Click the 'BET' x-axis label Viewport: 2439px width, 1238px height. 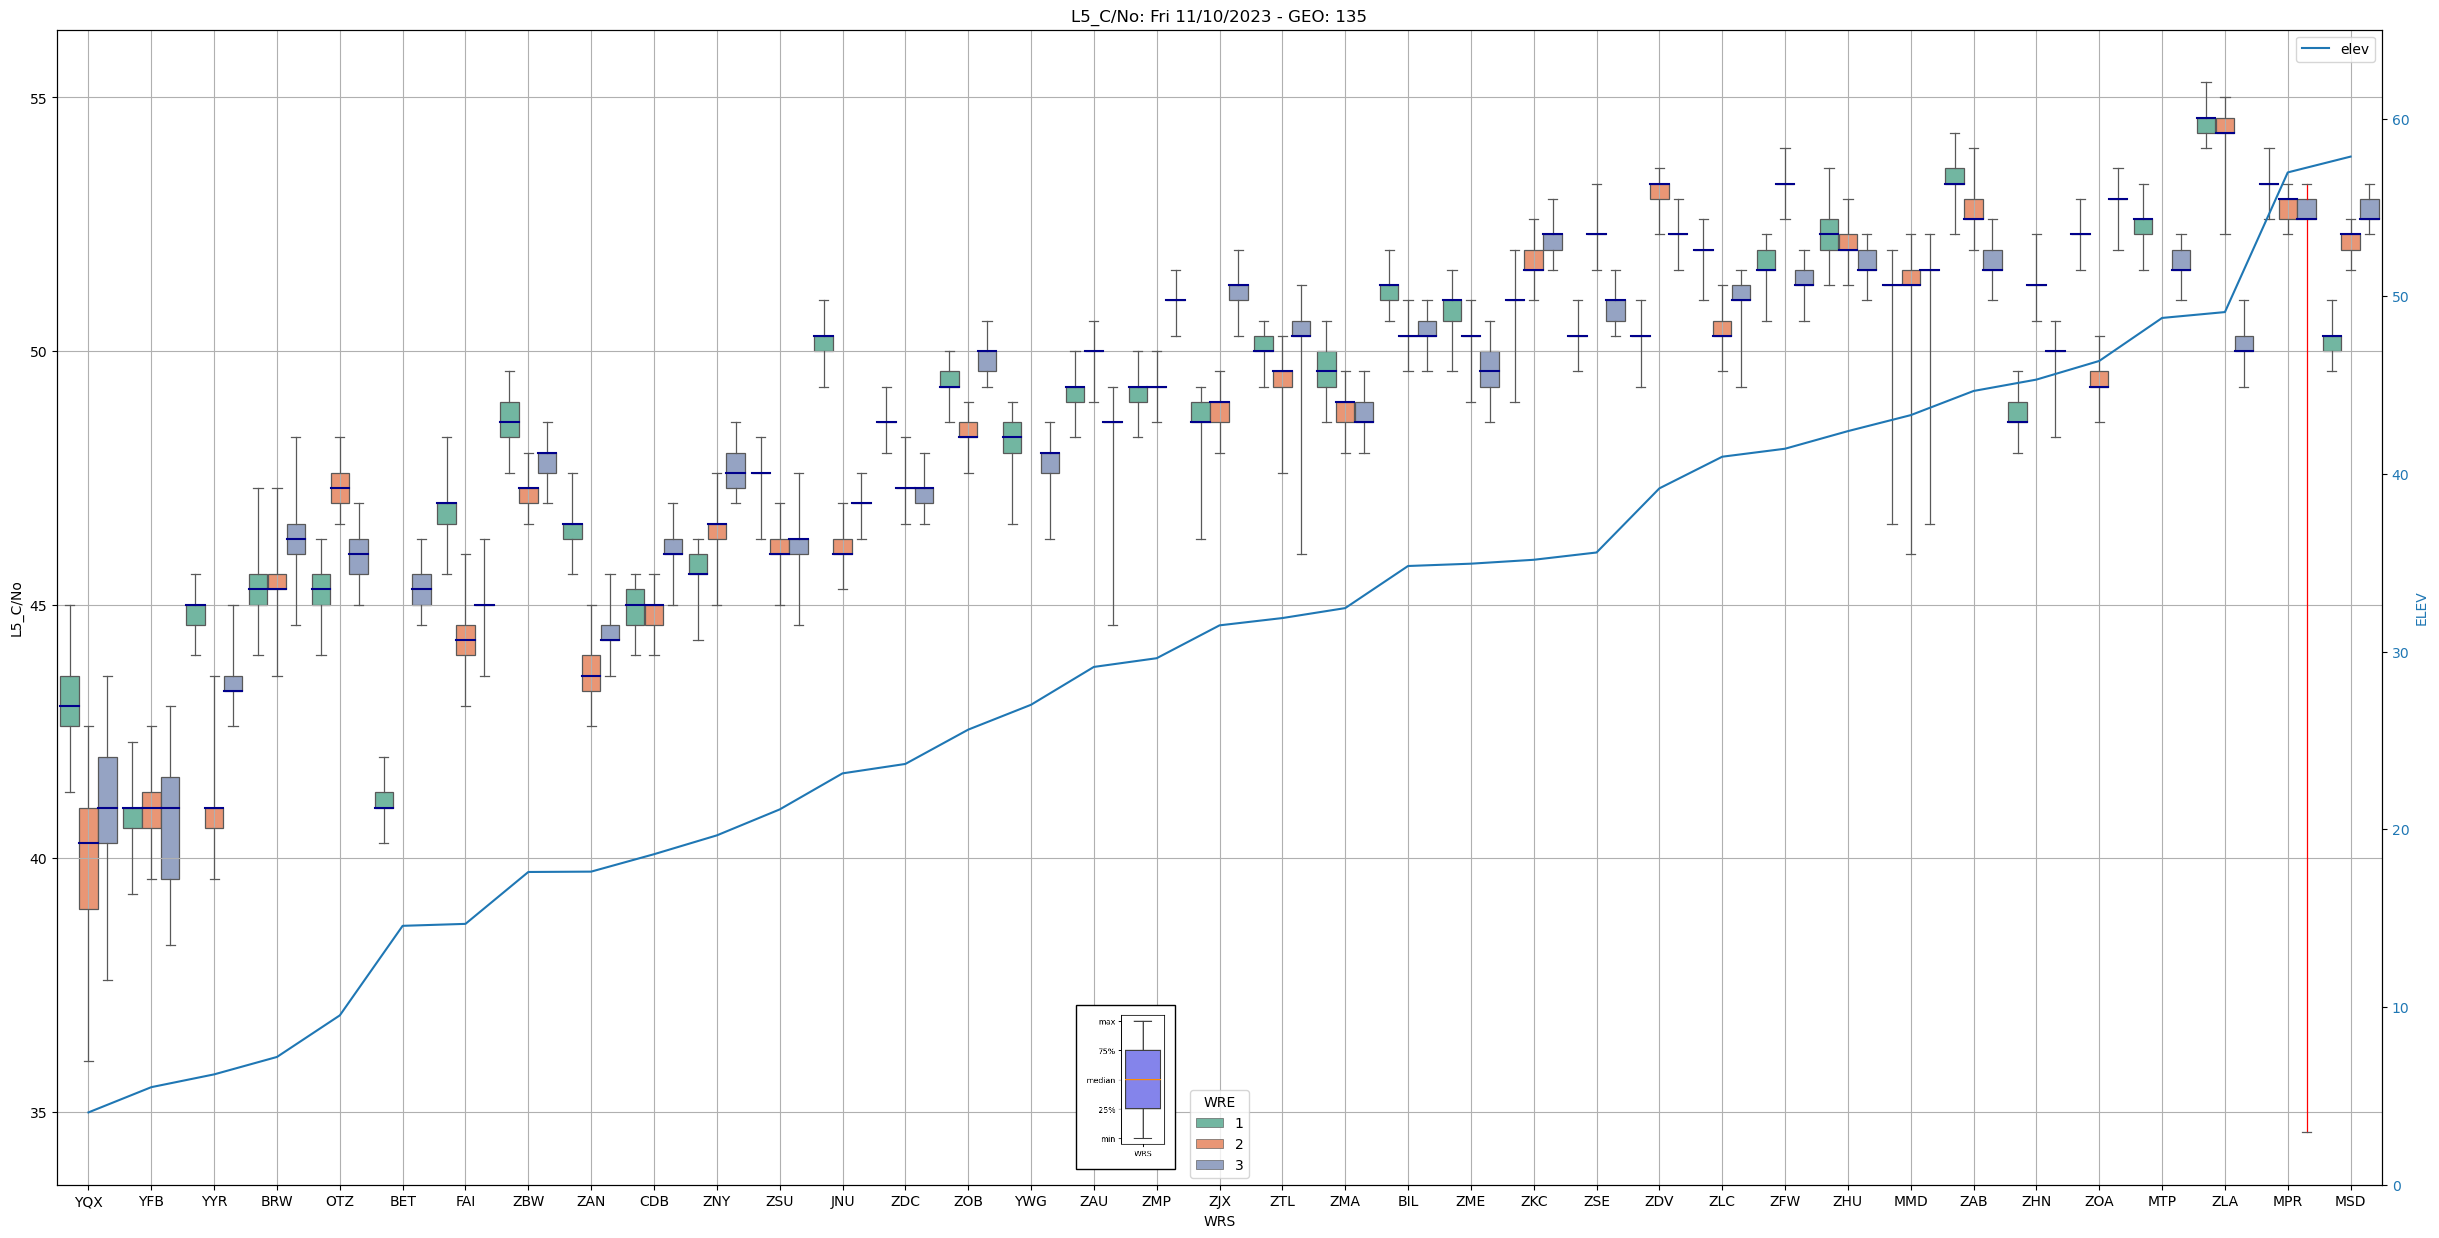[403, 1201]
